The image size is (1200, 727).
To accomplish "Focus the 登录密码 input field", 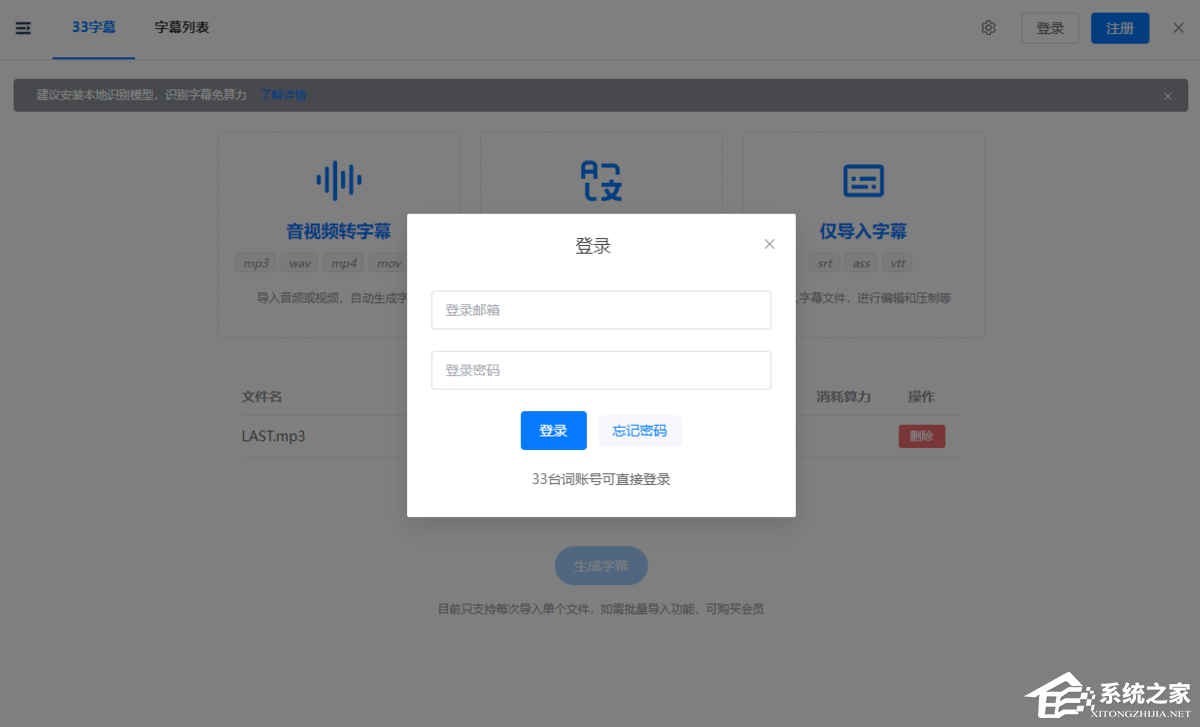I will 601,370.
